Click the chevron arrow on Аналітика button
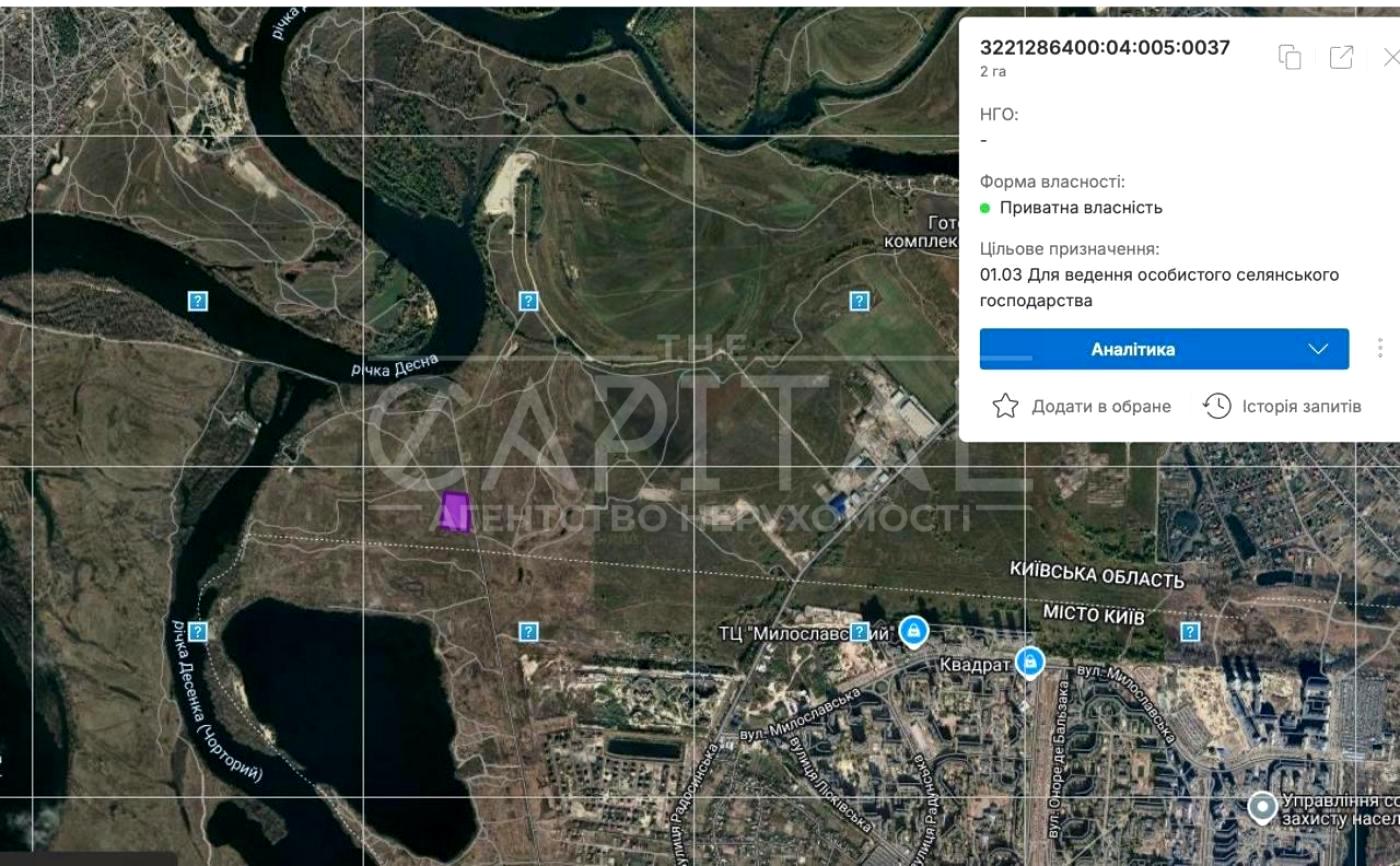Image resolution: width=1400 pixels, height=866 pixels. point(1318,349)
